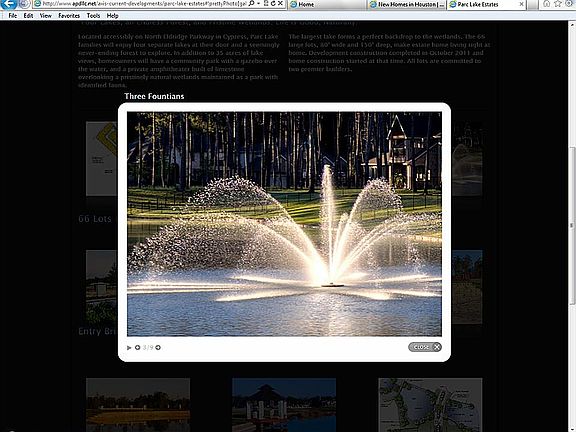The image size is (576, 432).
Task: Open the address bar dropdown arrow
Action: [259, 4]
